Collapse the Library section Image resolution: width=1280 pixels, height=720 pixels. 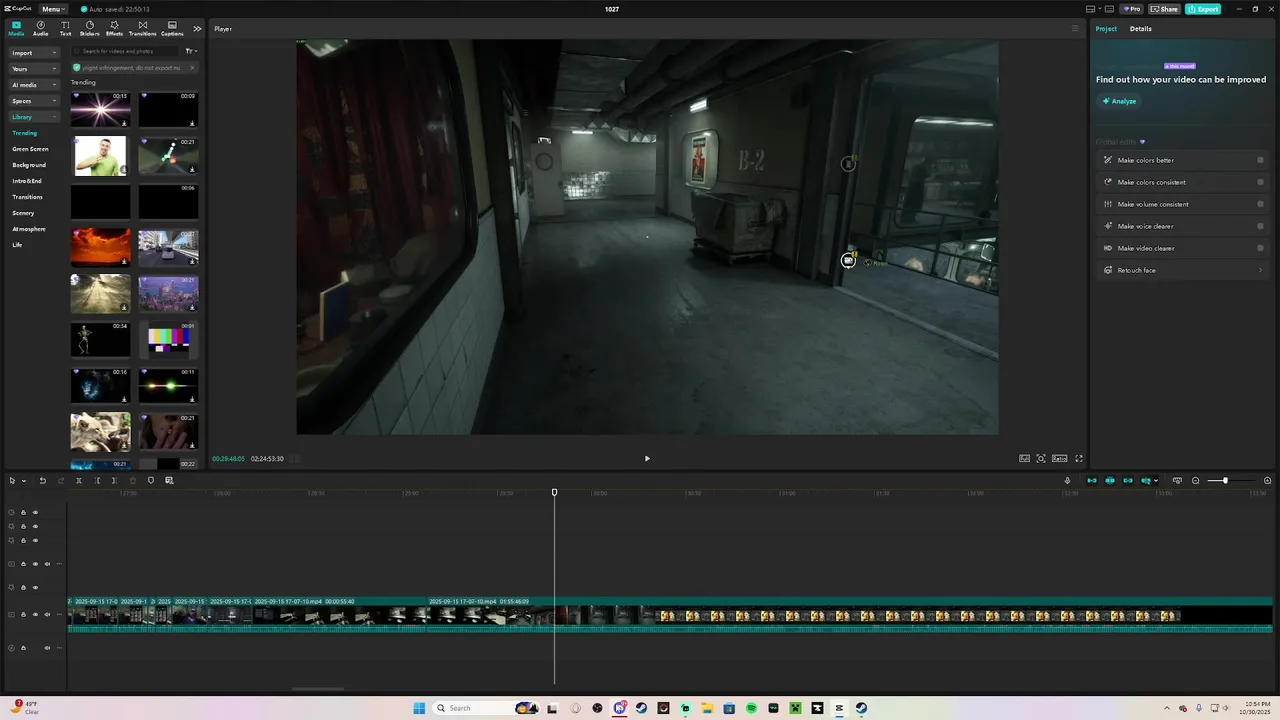tap(34, 117)
